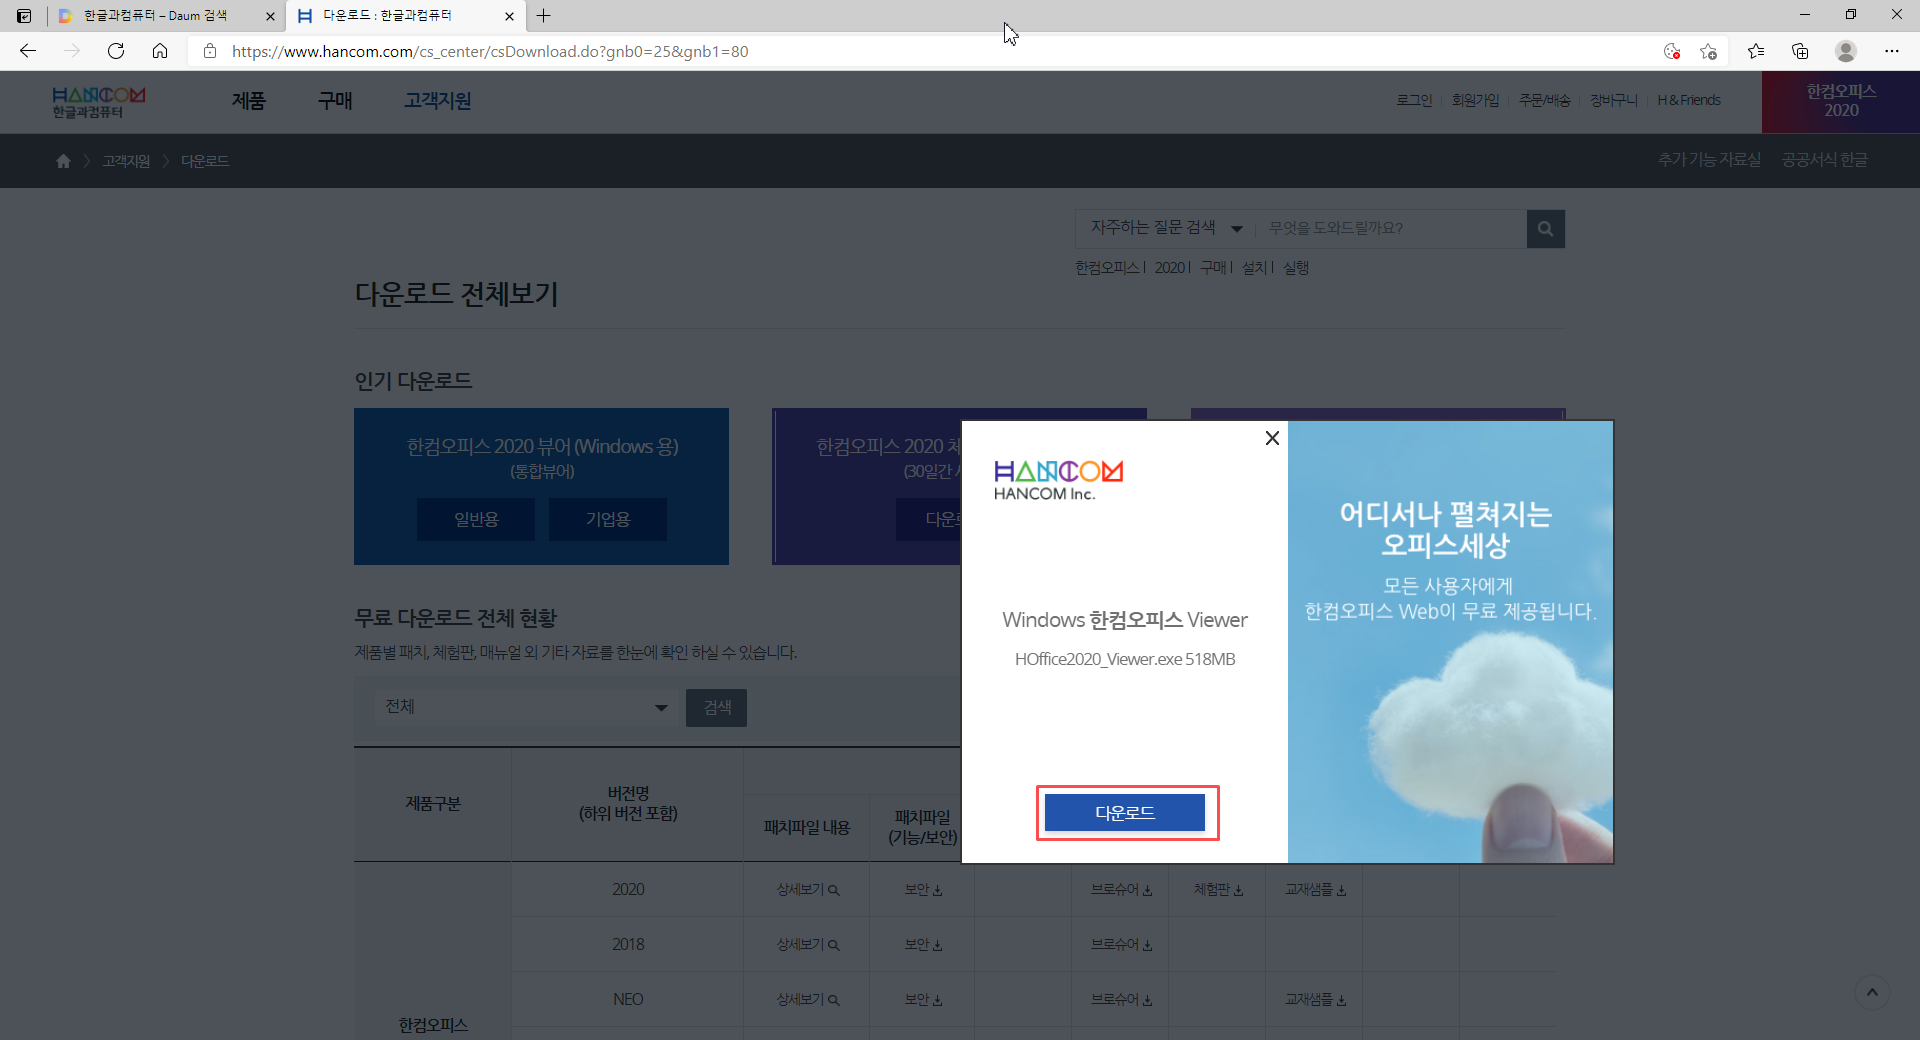Download 보안 patch for 2018
The image size is (1920, 1040).
point(923,944)
